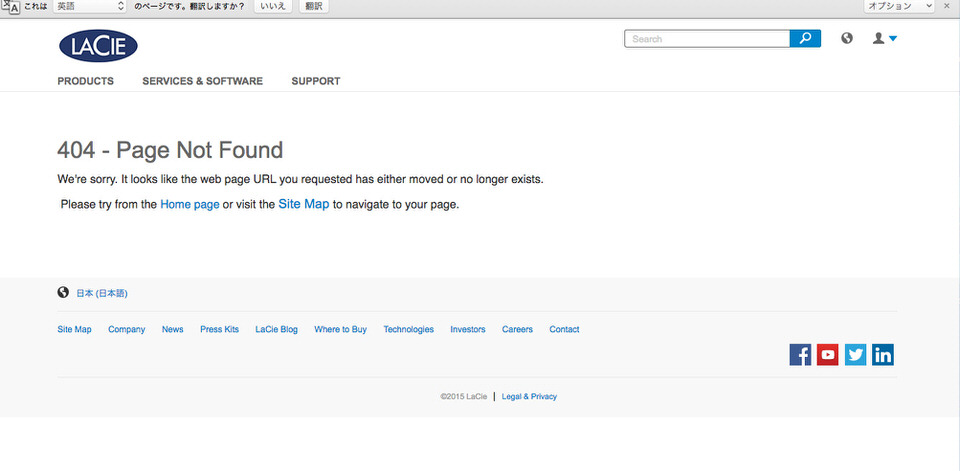Click the いいえ button in translate bar
This screenshot has height=471, width=960.
click(272, 6)
